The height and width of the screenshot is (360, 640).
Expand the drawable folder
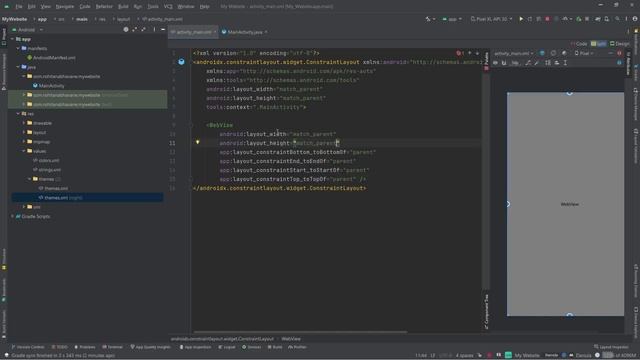24,123
